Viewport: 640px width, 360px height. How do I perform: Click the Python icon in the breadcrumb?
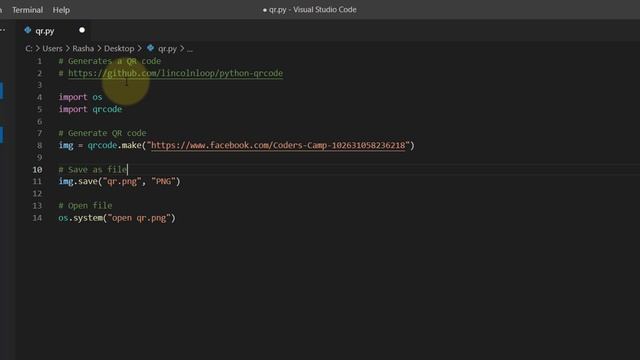tap(151, 48)
